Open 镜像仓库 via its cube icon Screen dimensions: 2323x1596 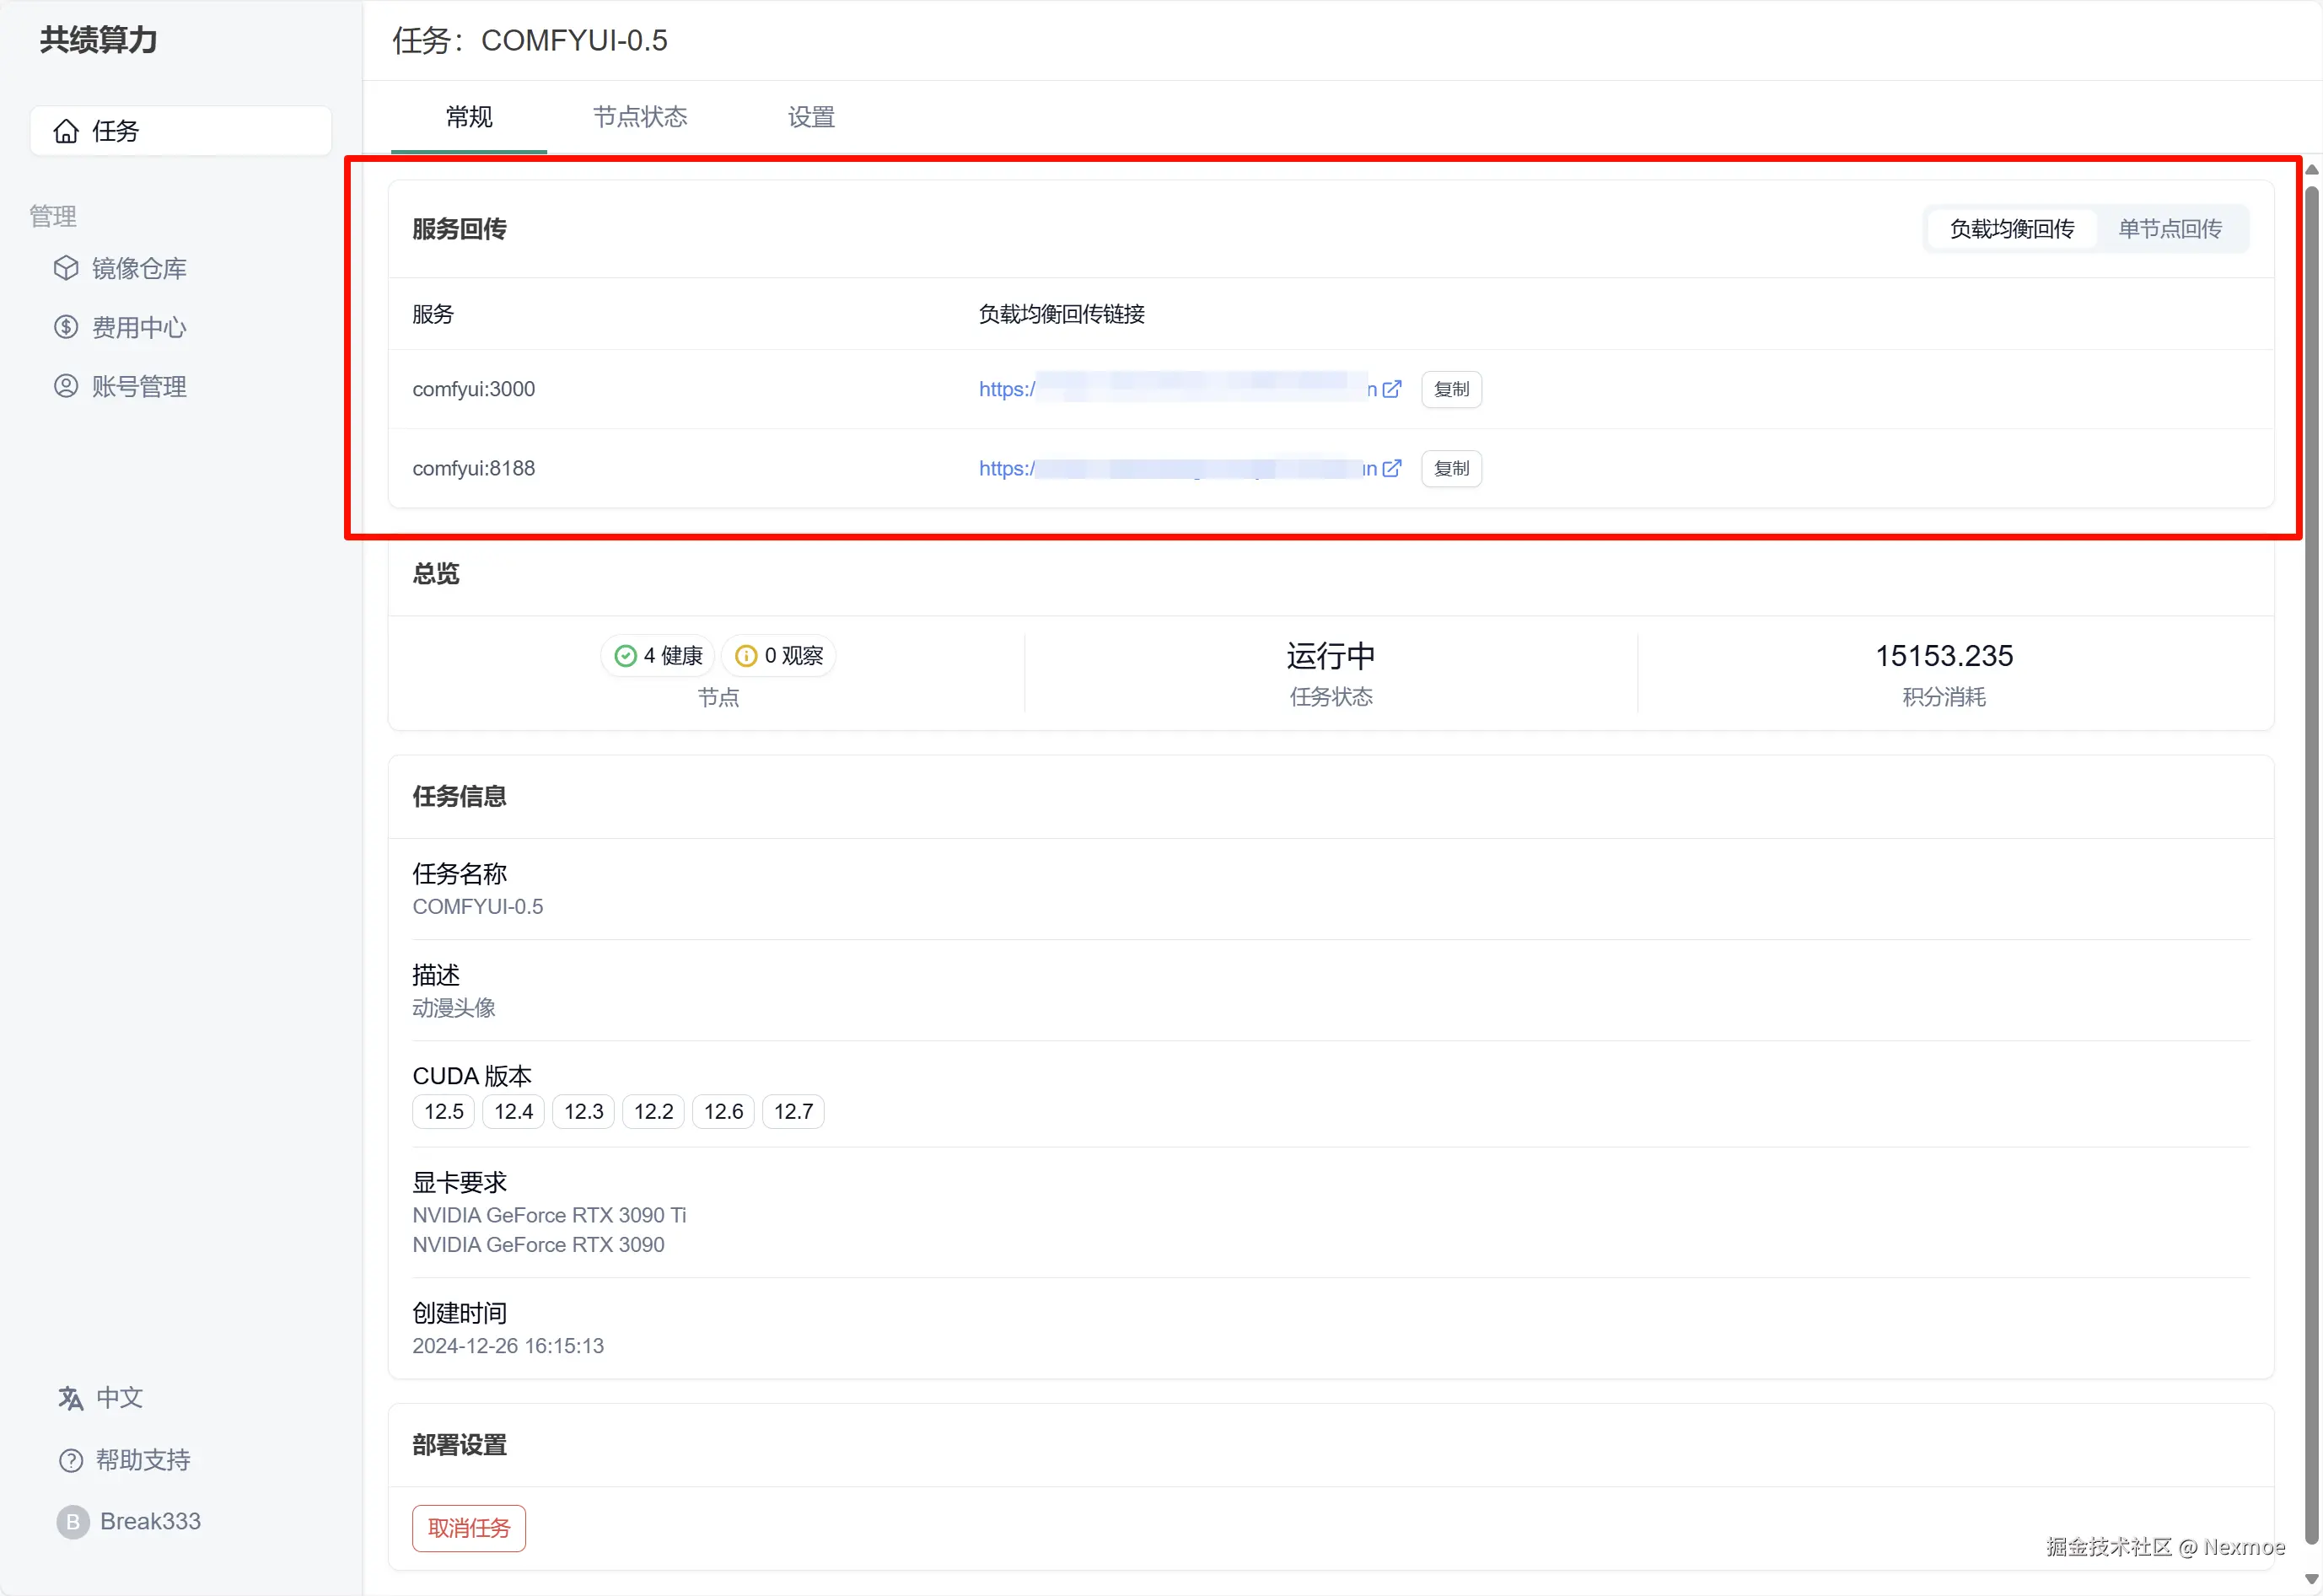(x=66, y=268)
